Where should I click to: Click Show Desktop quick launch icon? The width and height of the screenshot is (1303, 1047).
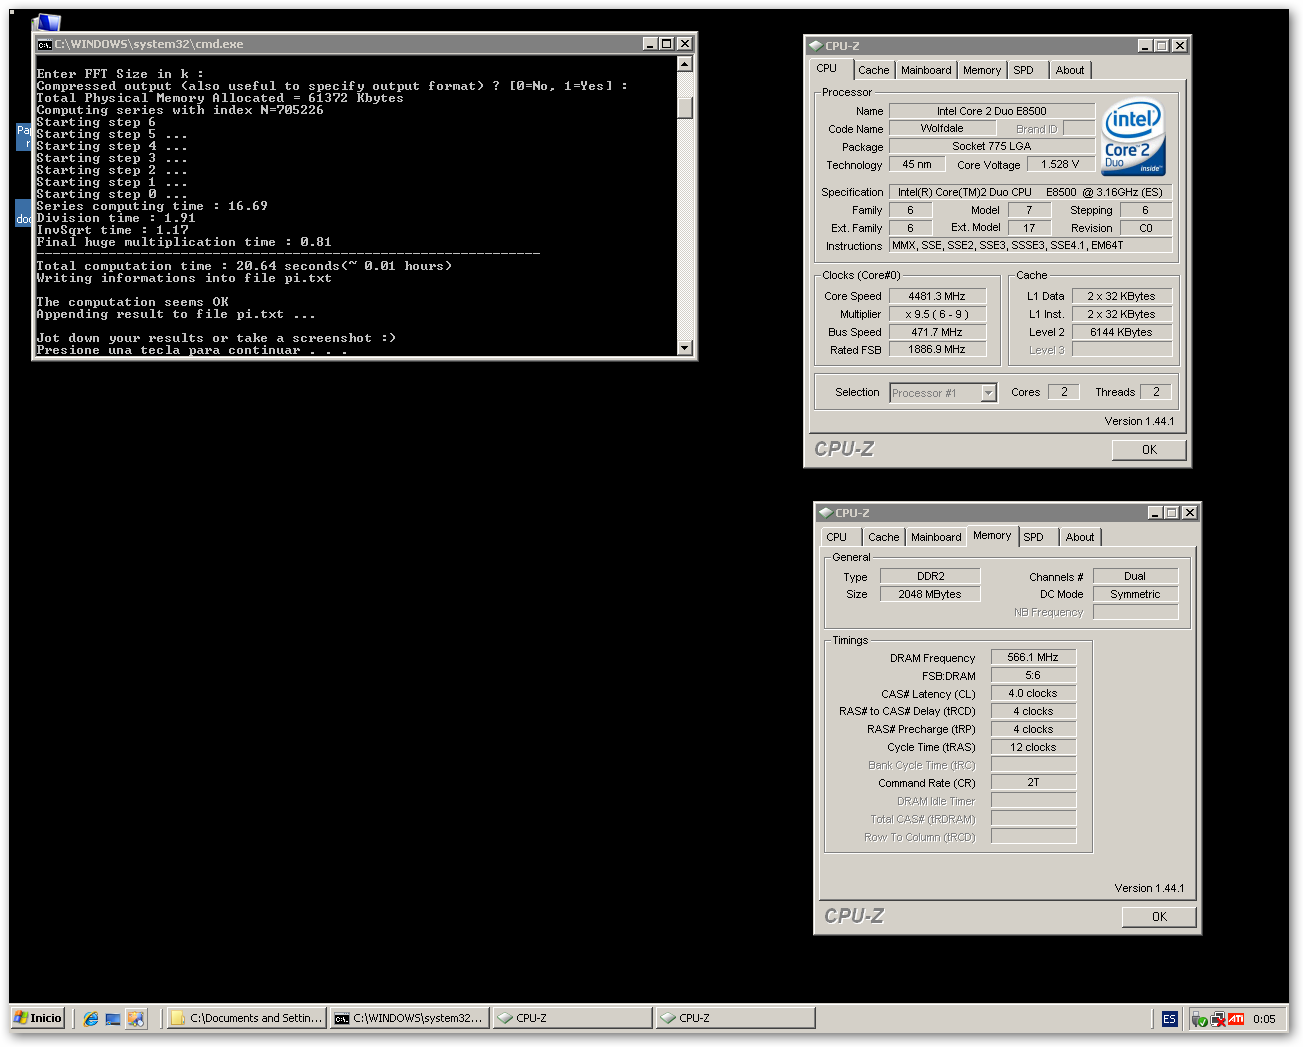click(x=113, y=1019)
